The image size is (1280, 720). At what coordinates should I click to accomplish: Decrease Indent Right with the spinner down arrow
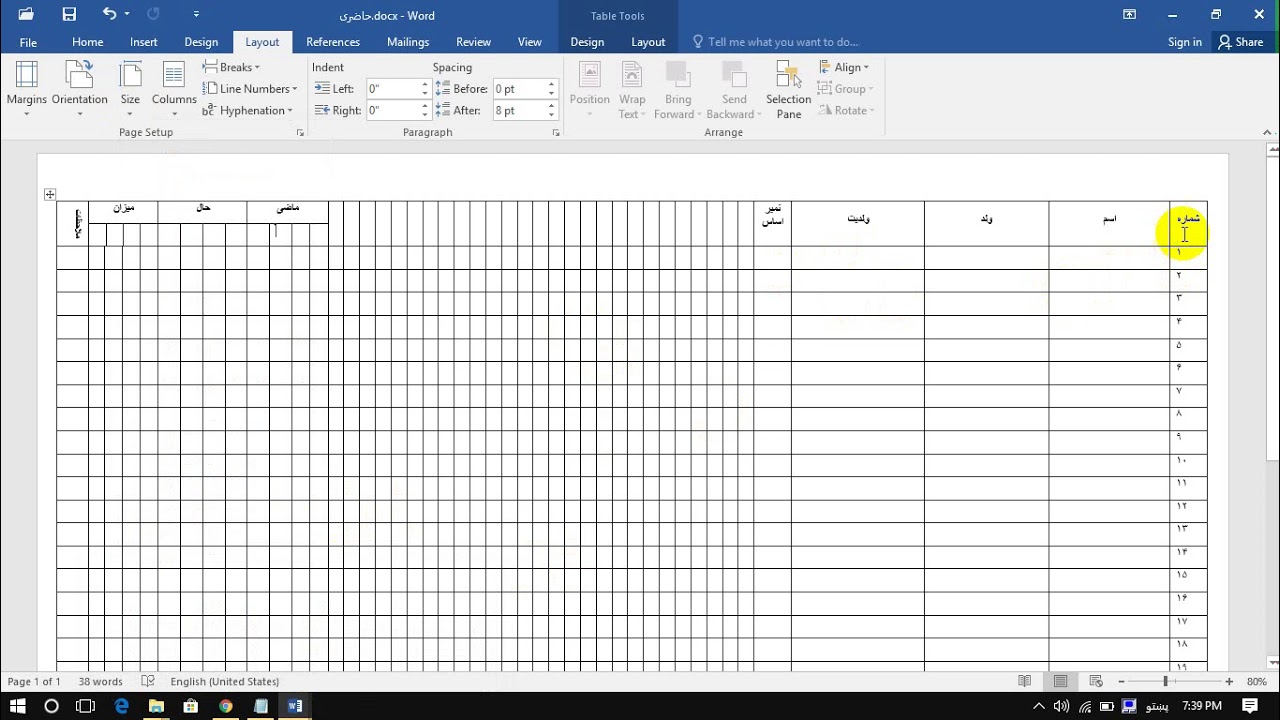point(425,115)
